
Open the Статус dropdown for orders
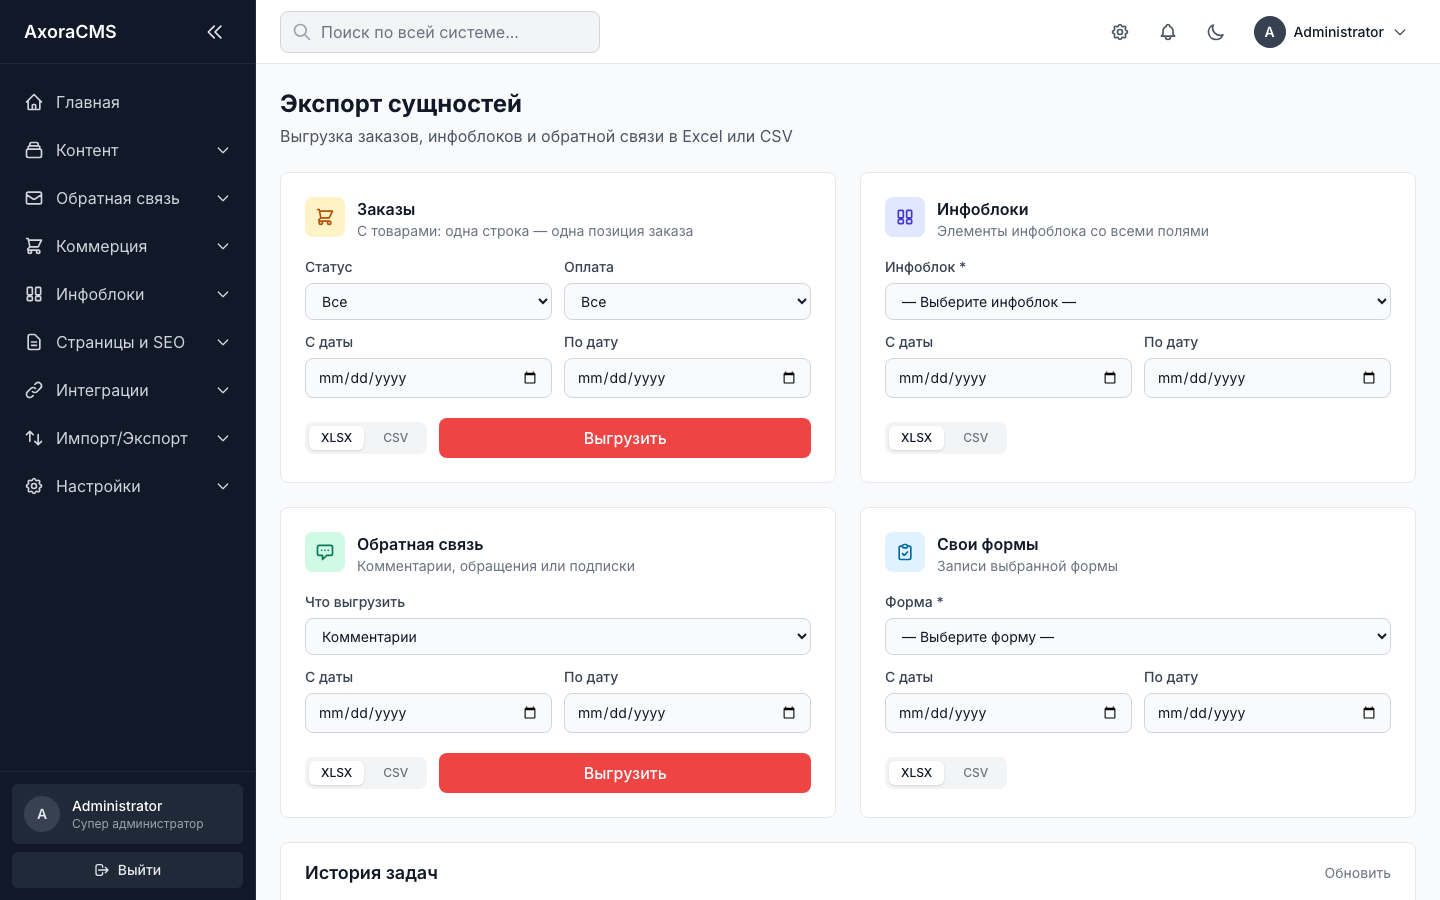(428, 302)
